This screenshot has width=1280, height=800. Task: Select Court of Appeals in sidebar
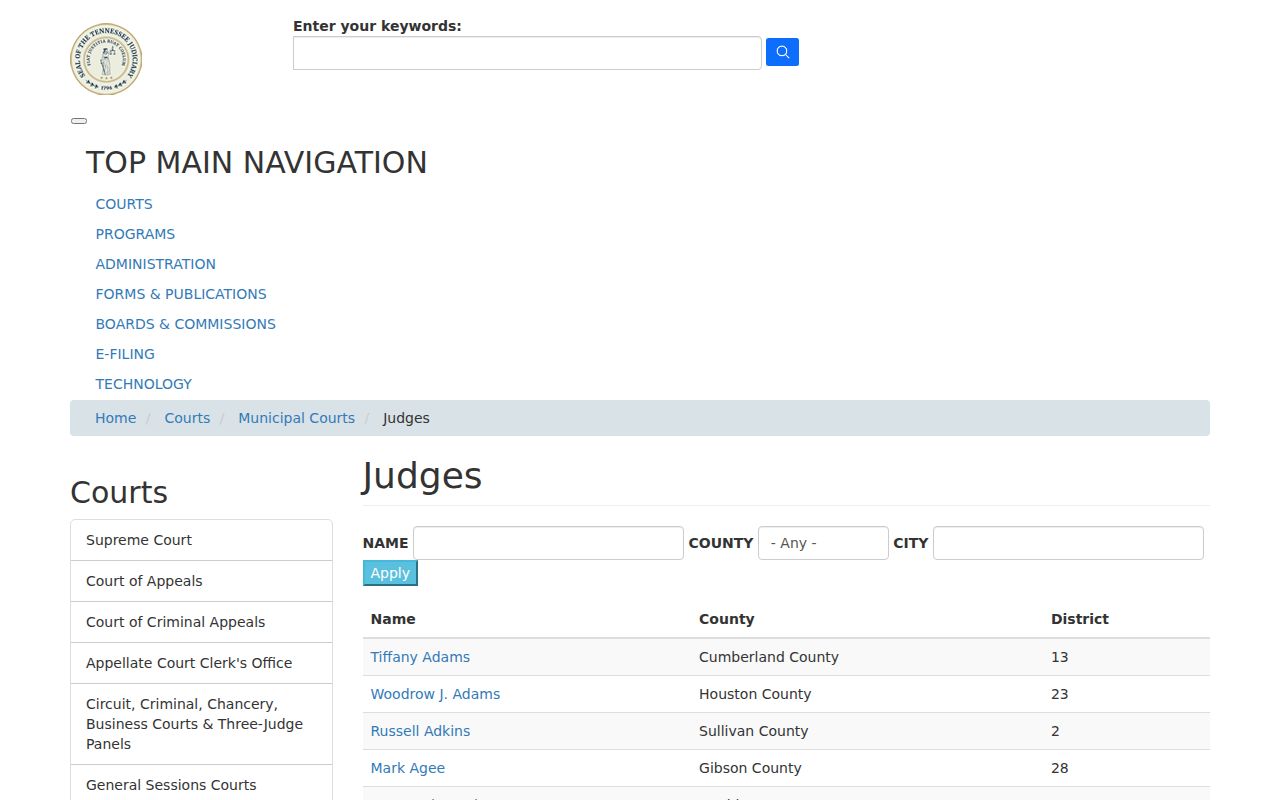pyautogui.click(x=201, y=581)
